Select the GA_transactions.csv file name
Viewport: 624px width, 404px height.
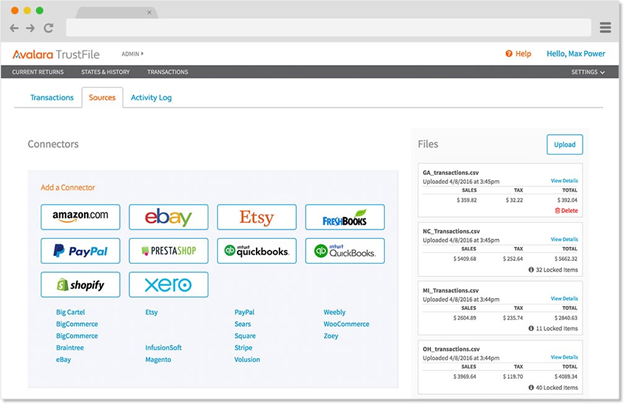click(x=450, y=173)
